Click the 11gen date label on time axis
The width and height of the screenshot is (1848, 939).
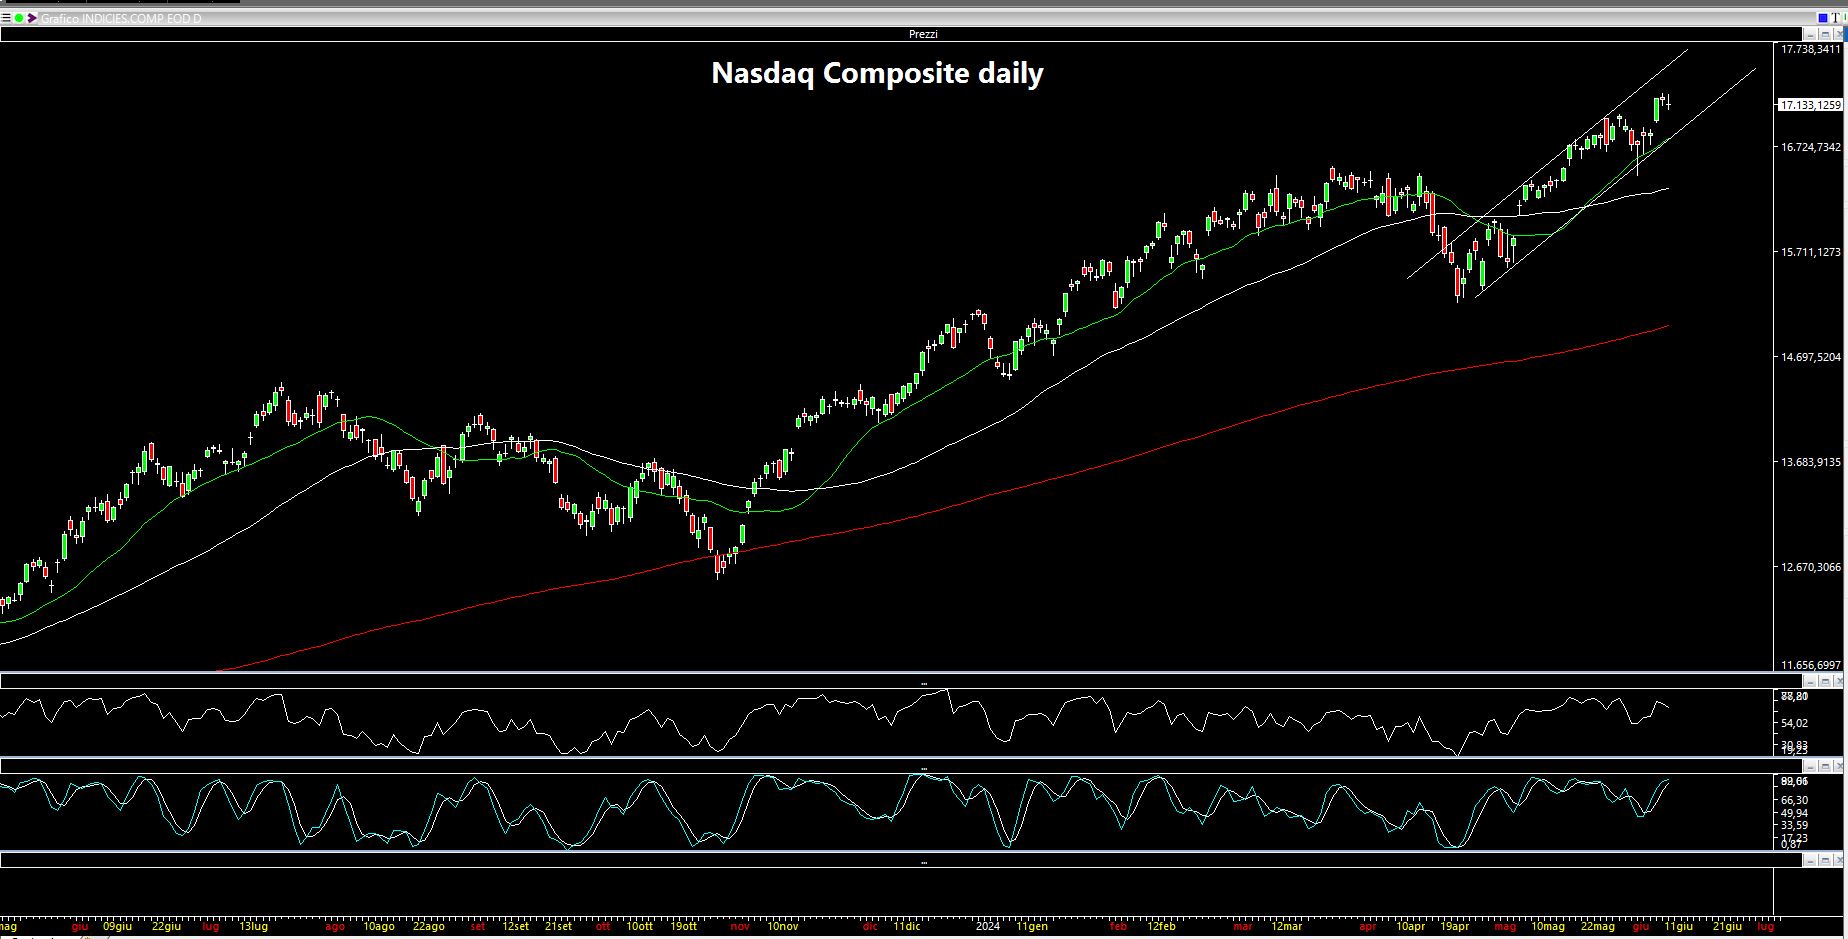point(1031,926)
